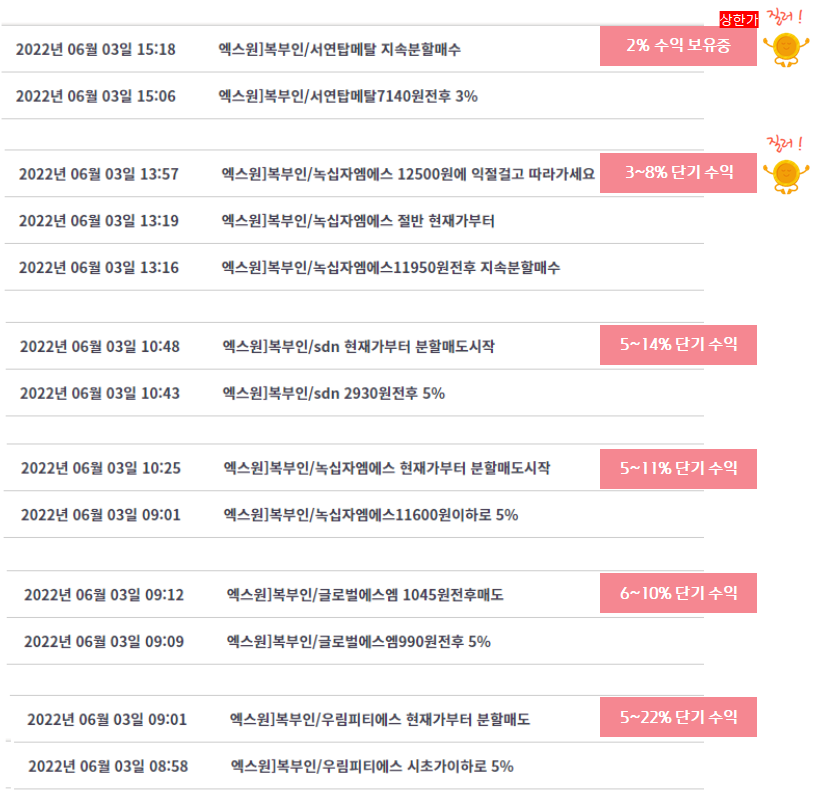Image resolution: width=818 pixels, height=794 pixels.
Task: Click the red 상한가 label
Action: (739, 19)
